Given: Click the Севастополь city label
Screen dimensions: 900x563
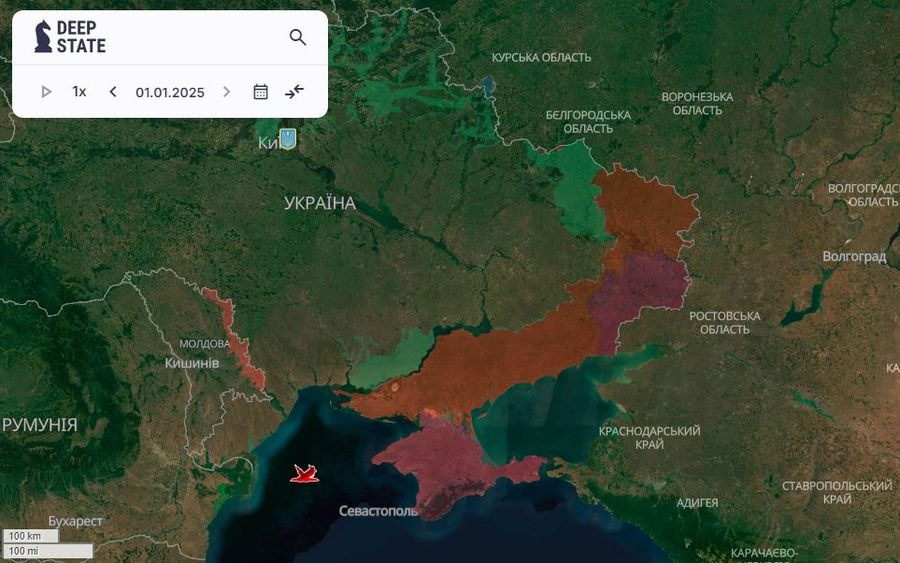Looking at the screenshot, I should 378,511.
